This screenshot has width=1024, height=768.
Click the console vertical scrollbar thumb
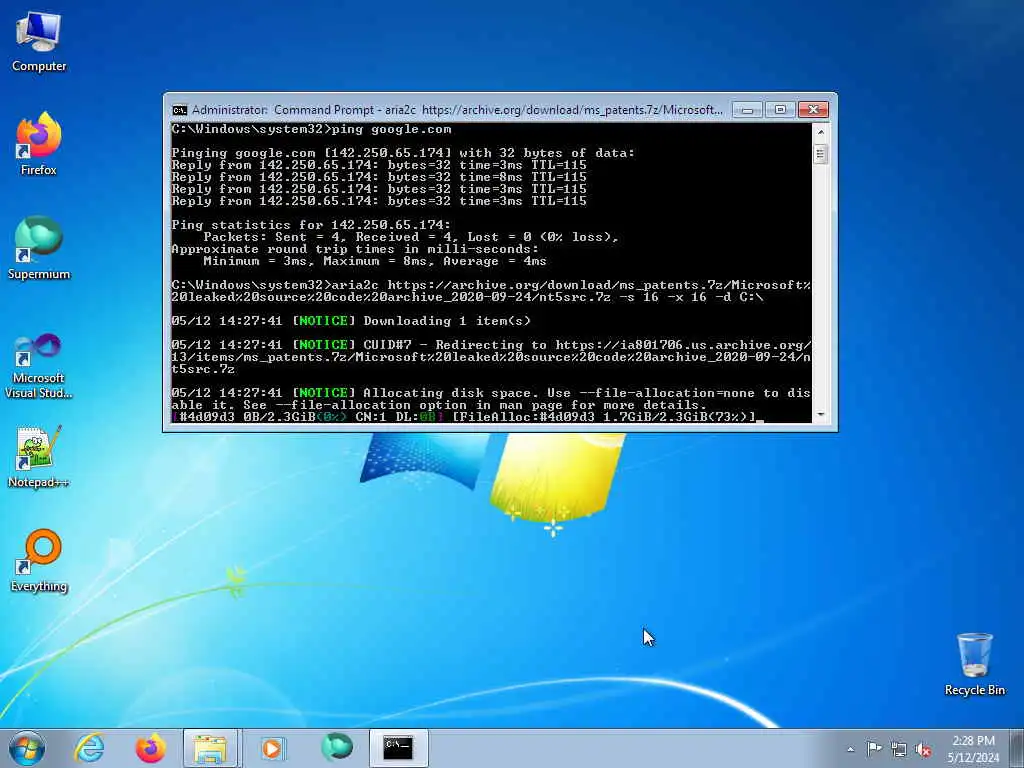click(821, 155)
